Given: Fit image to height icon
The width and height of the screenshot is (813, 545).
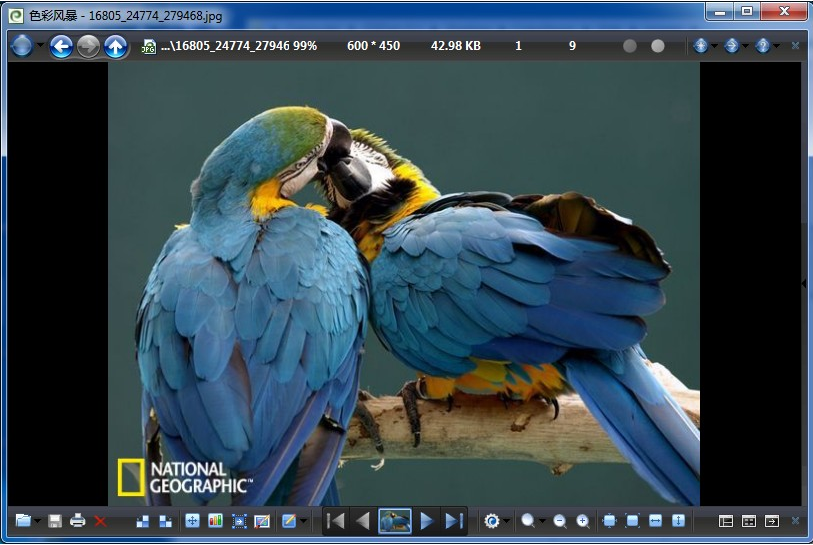Looking at the screenshot, I should click(x=678, y=521).
